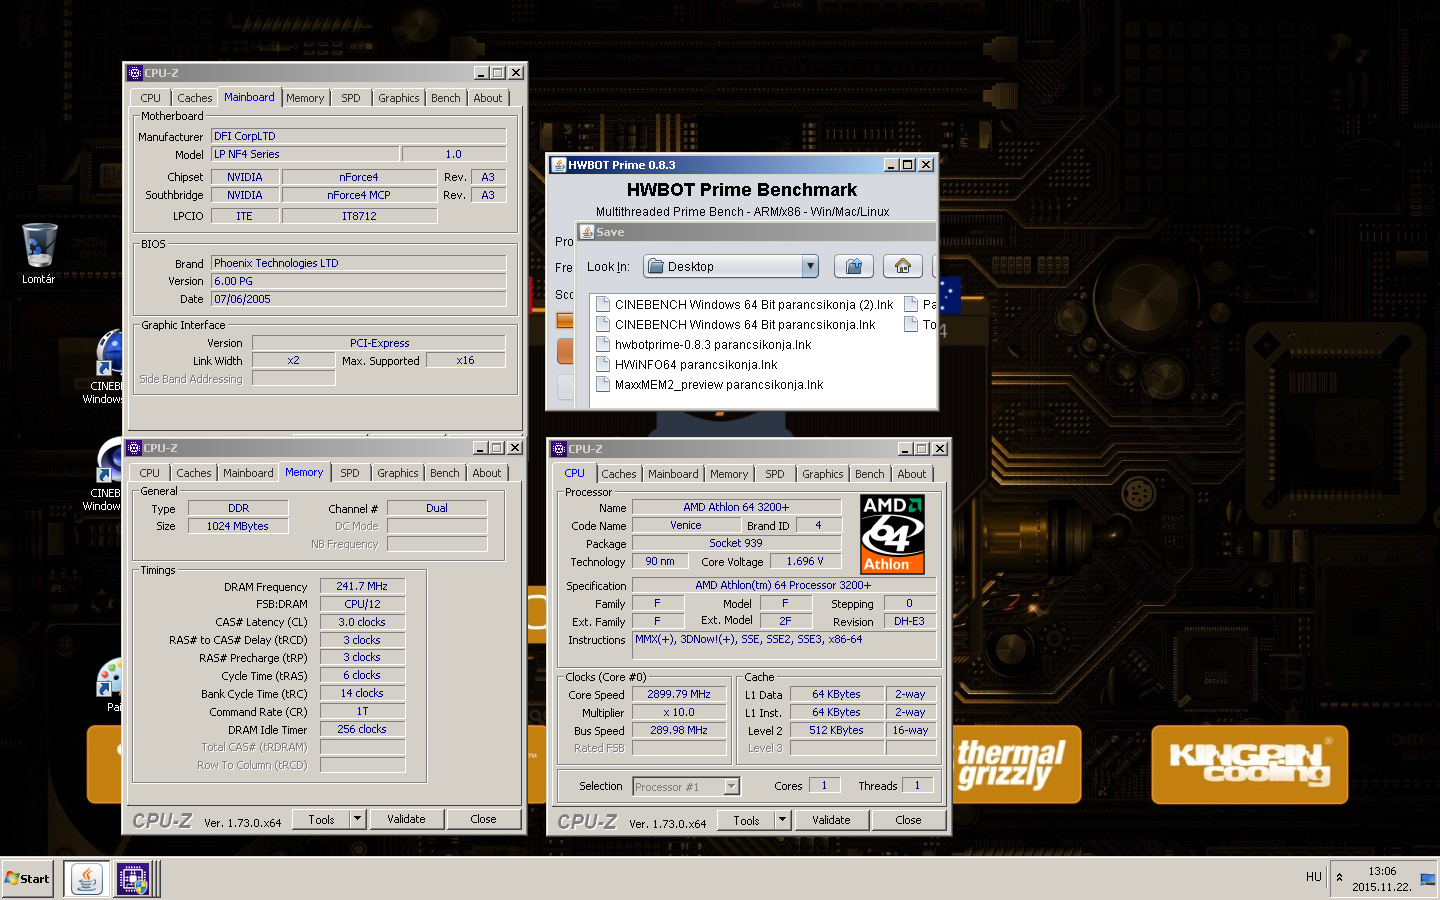Click Tools button in CPU-tab CPU-Z window
Screen dimensions: 1440x900
coord(746,820)
